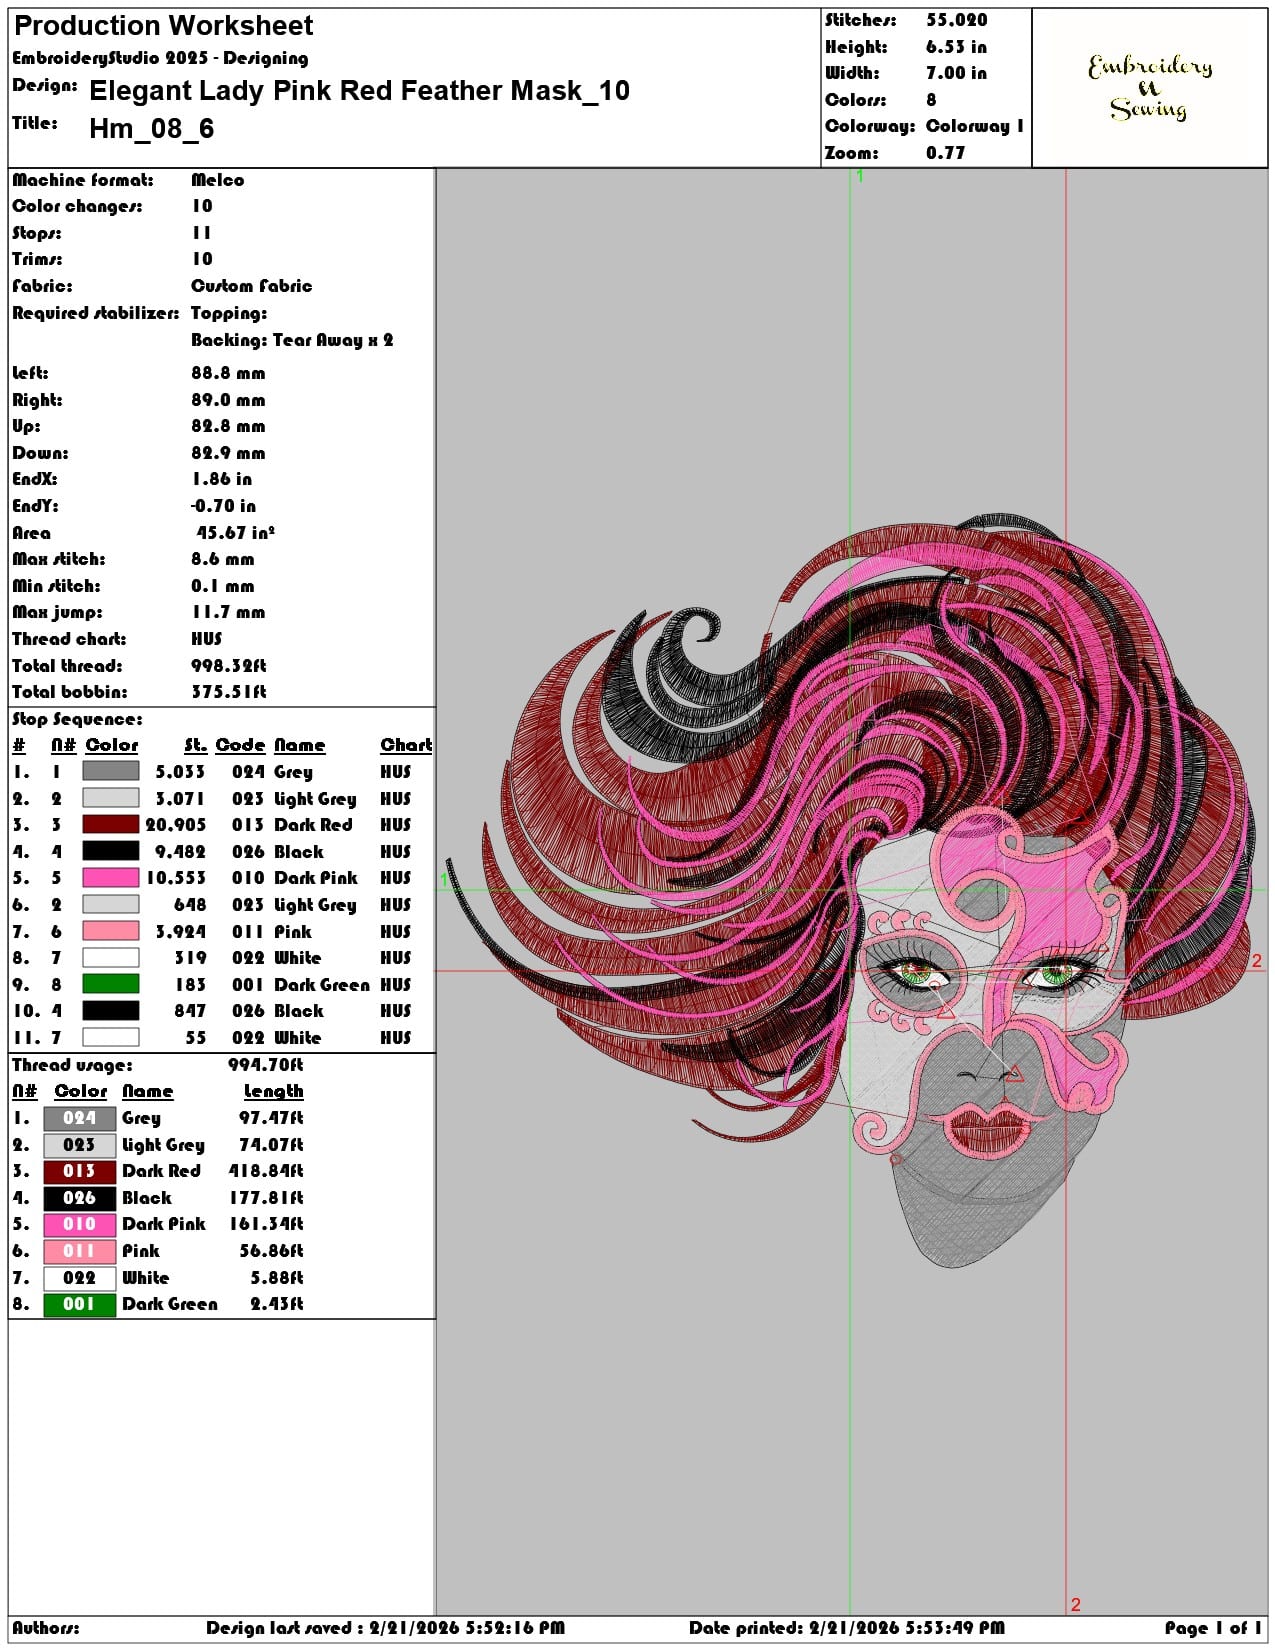Click the 'Page 1 of 1' indicator
Image resolution: width=1275 pixels, height=1650 pixels.
(x=1213, y=1628)
